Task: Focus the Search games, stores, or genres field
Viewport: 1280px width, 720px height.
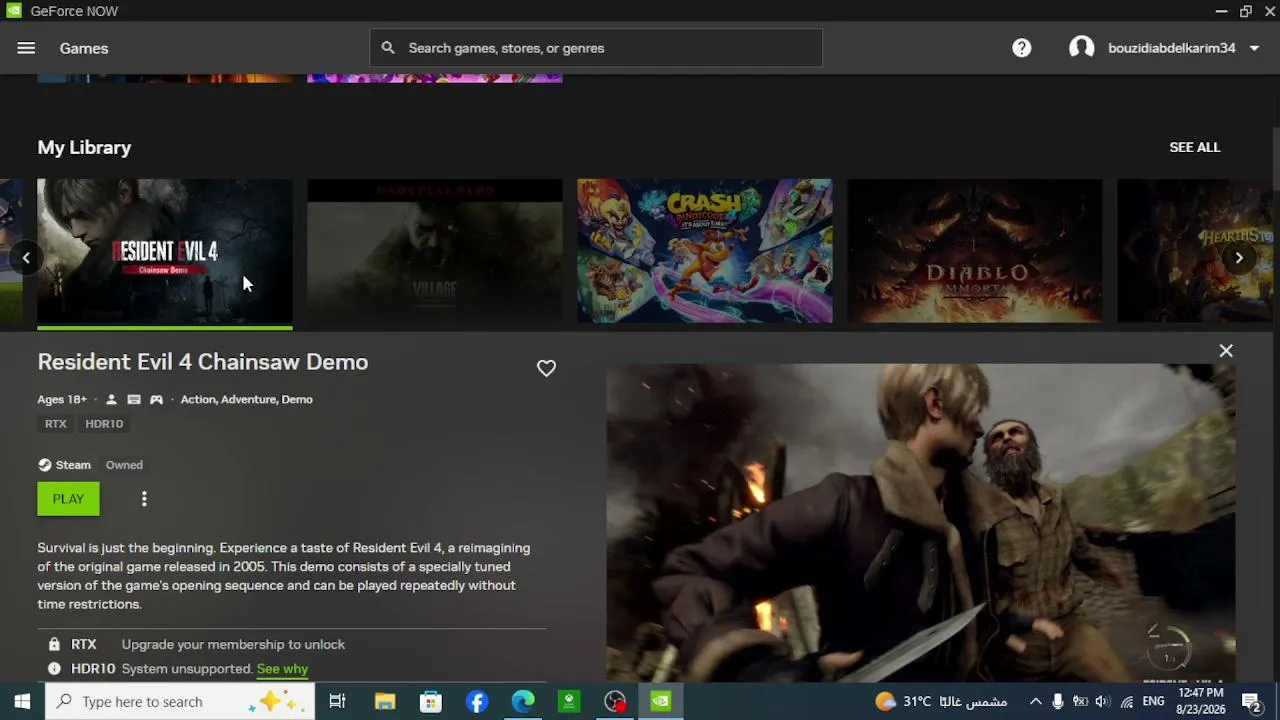Action: click(x=596, y=48)
